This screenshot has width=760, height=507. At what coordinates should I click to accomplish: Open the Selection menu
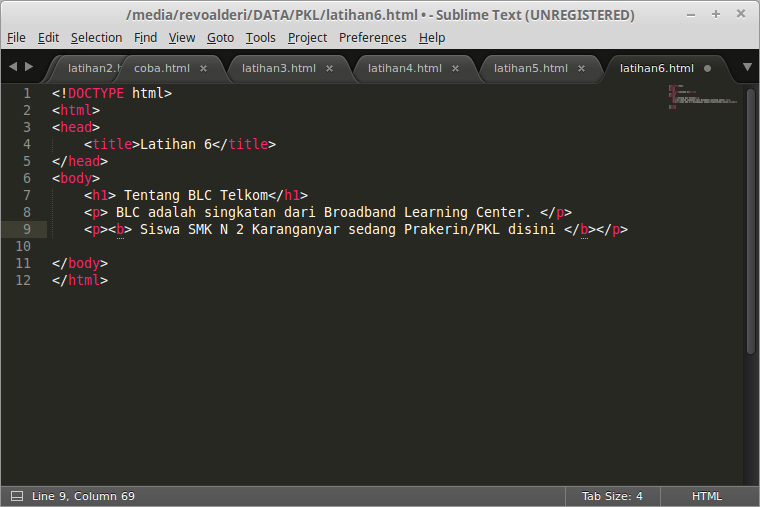point(96,37)
